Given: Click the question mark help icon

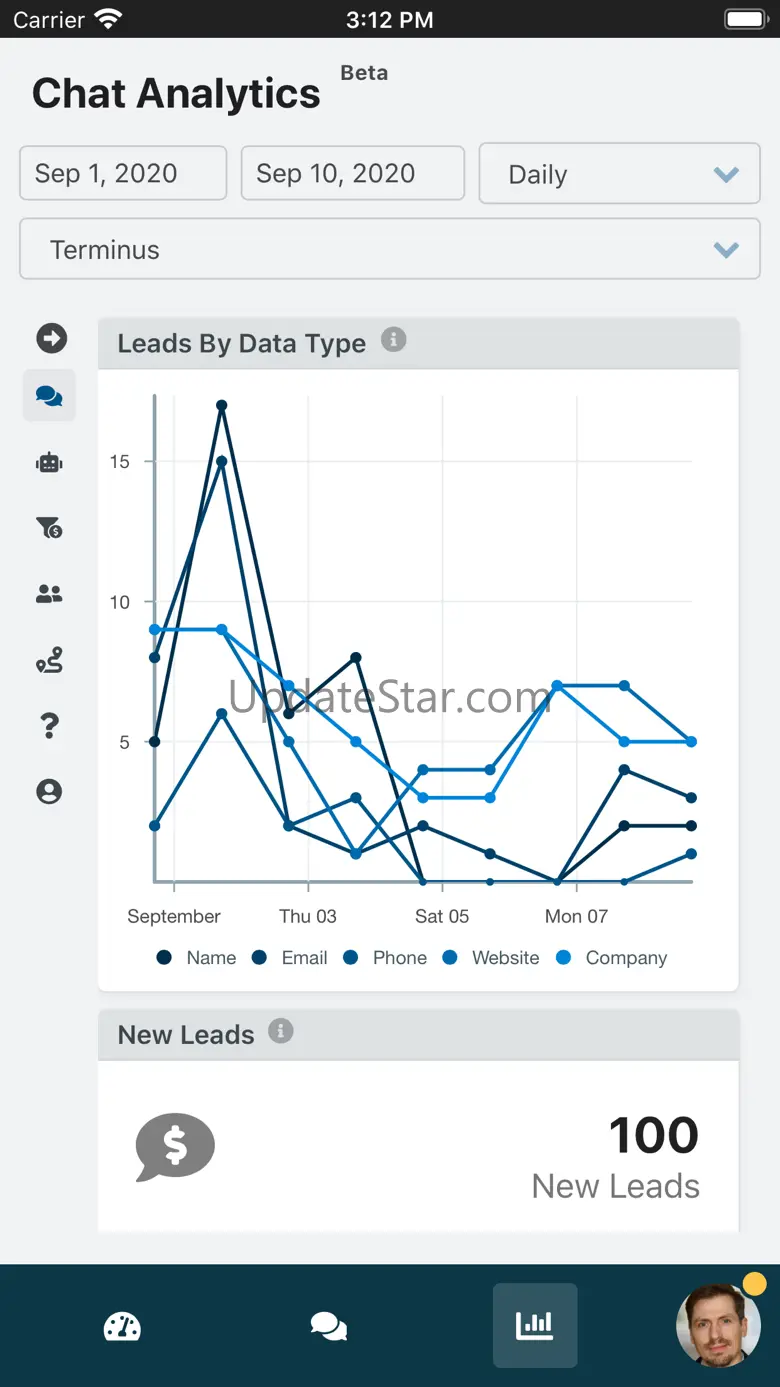Looking at the screenshot, I should tap(49, 726).
